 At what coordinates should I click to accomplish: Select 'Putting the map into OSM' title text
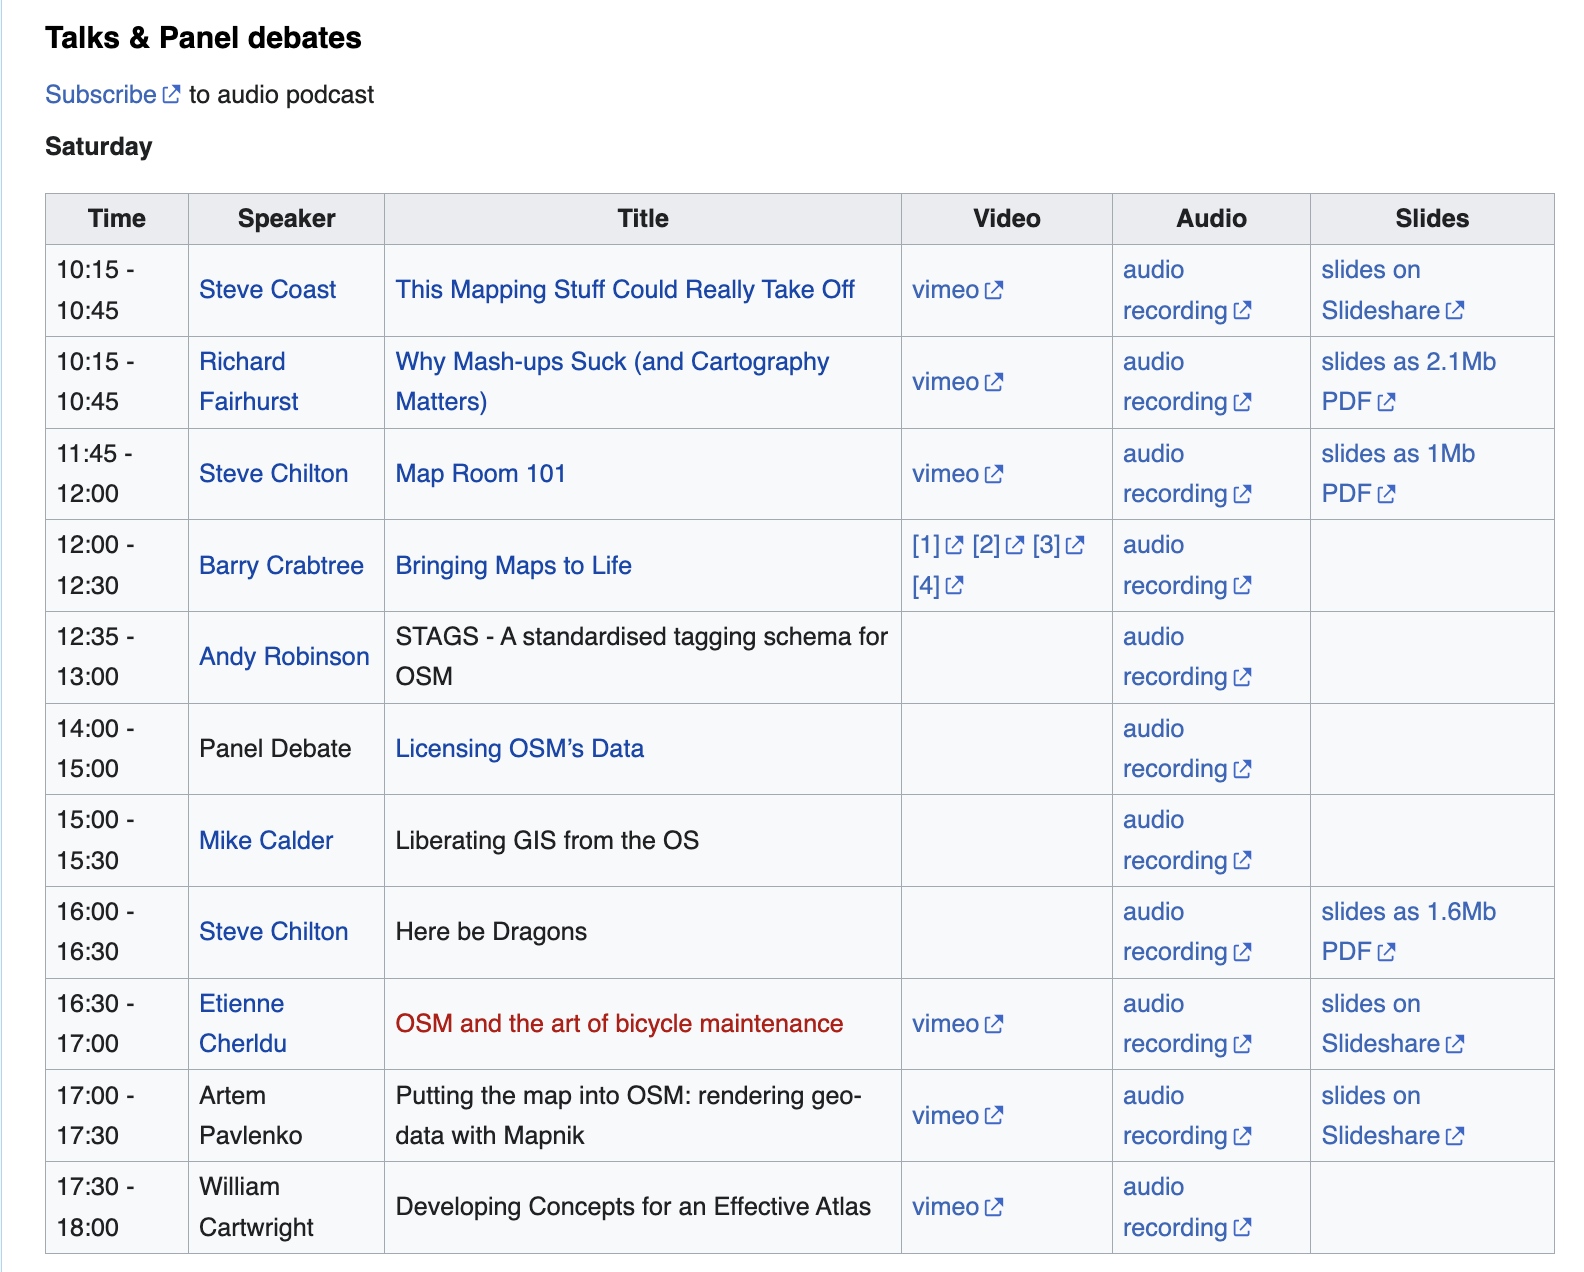[x=628, y=1116]
